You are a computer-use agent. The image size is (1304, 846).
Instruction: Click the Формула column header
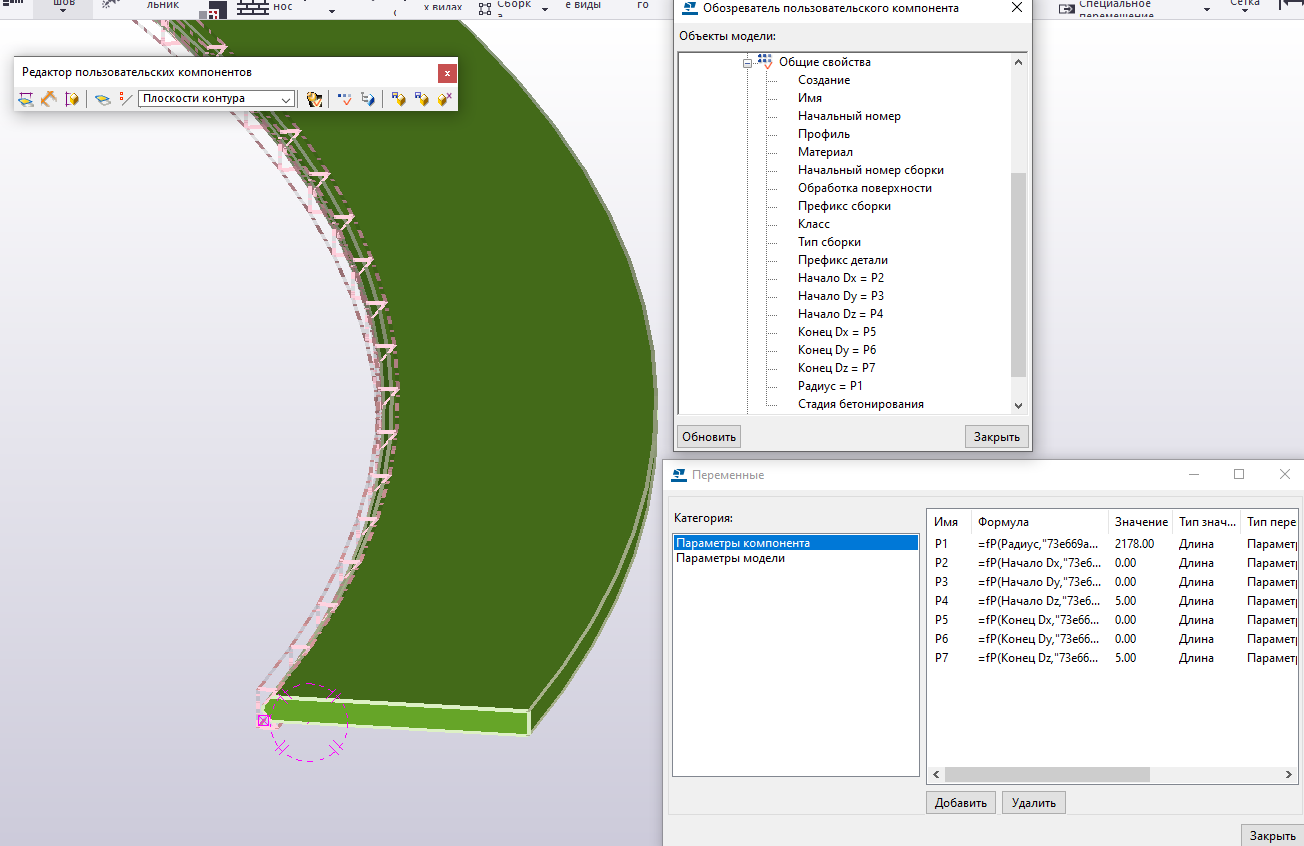tap(1003, 522)
